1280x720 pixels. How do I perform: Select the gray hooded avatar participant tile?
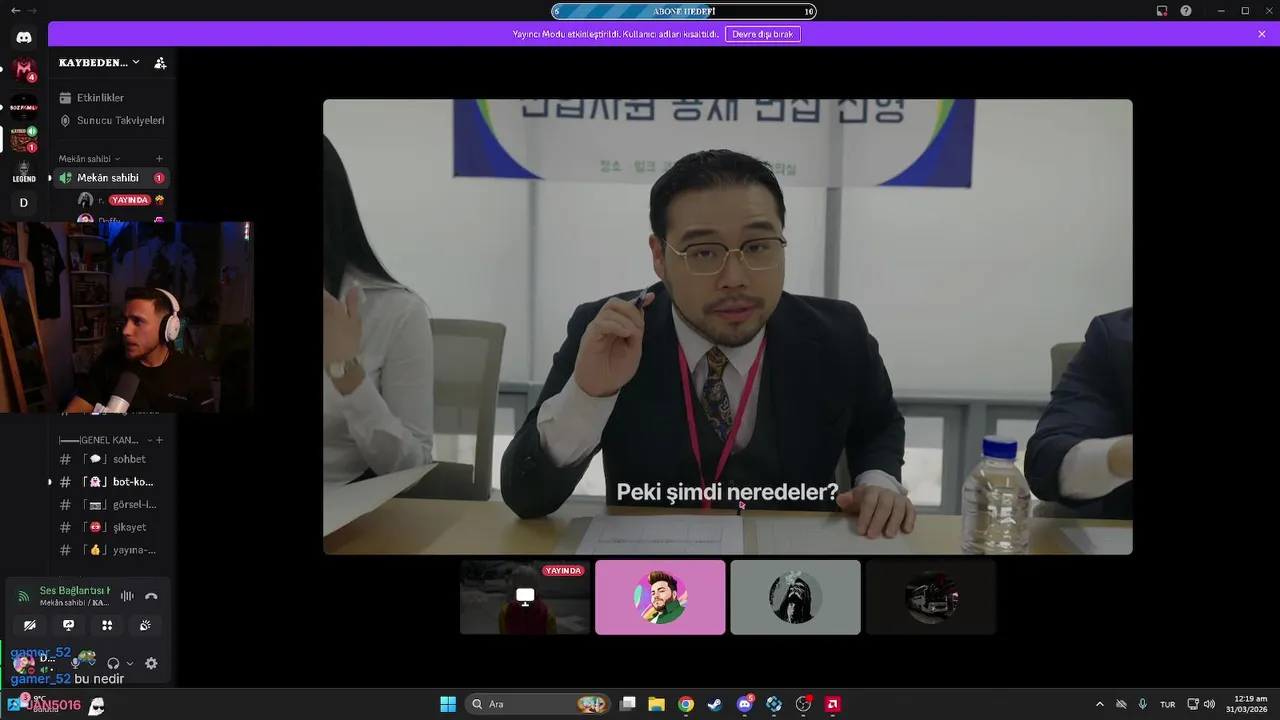pos(795,597)
